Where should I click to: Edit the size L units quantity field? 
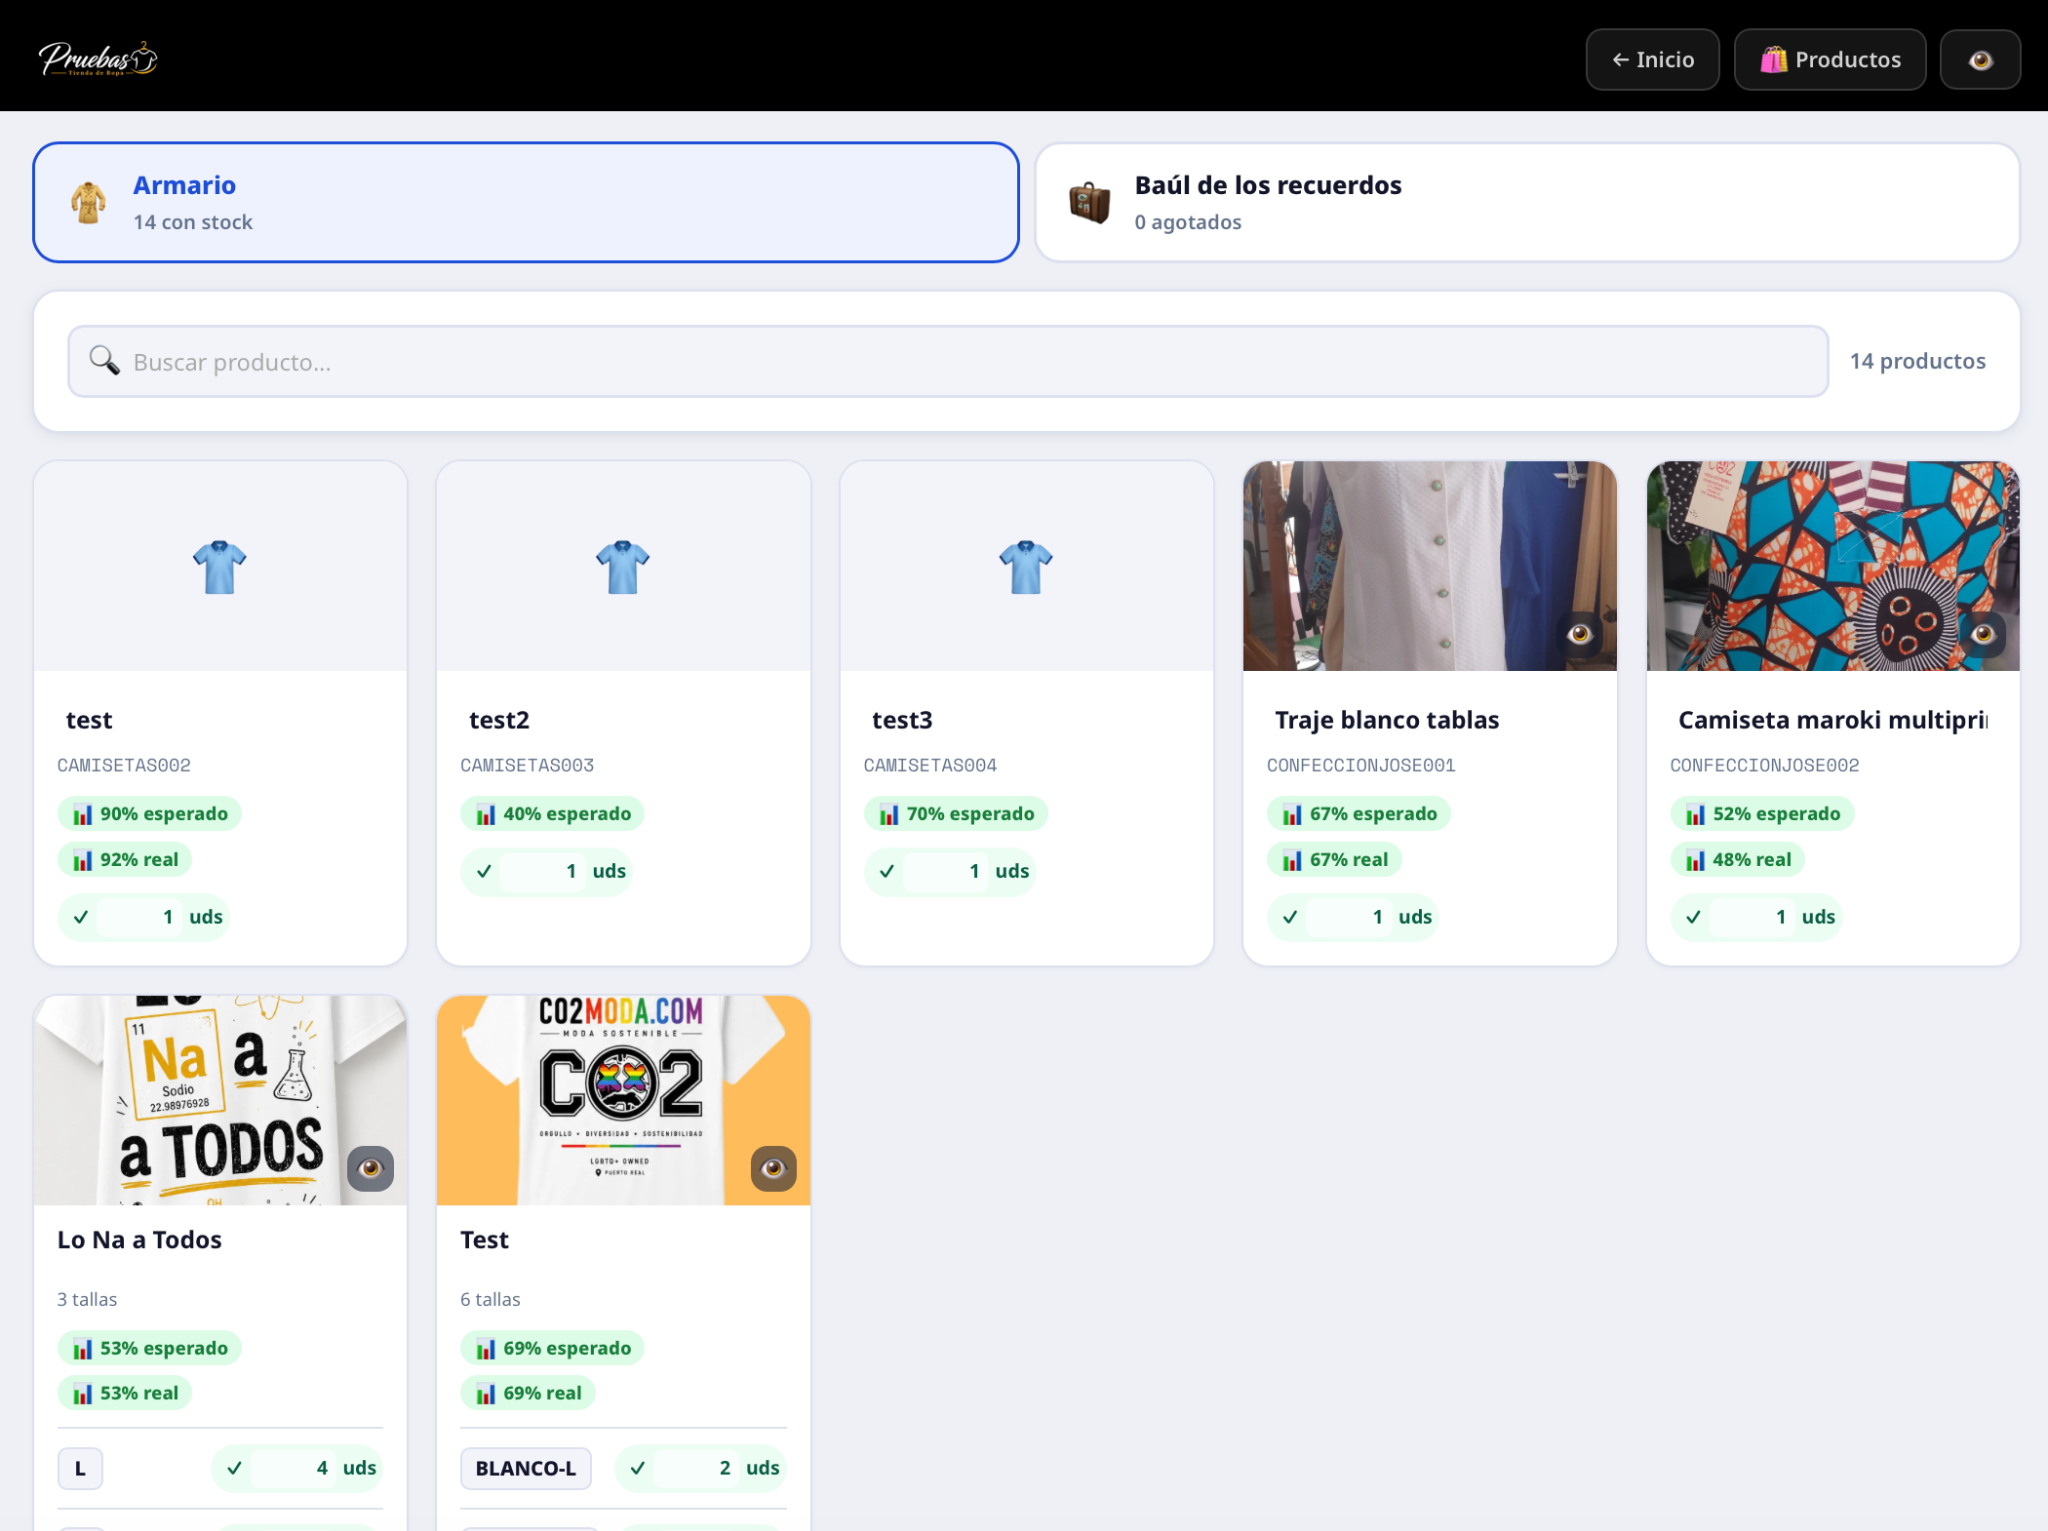click(x=293, y=1468)
